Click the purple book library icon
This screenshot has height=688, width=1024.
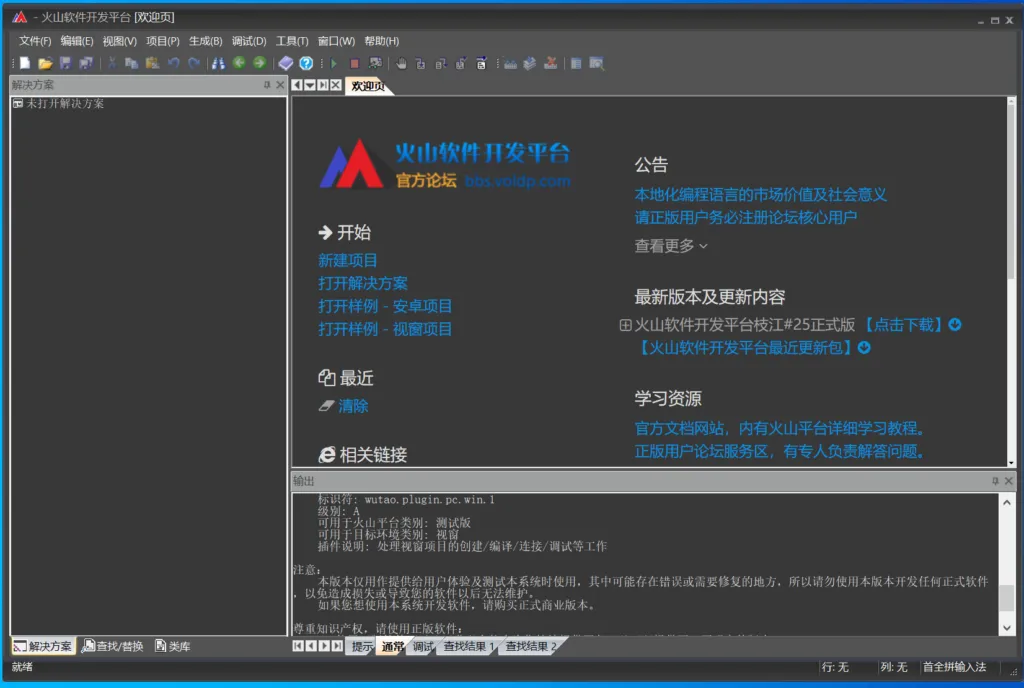285,63
